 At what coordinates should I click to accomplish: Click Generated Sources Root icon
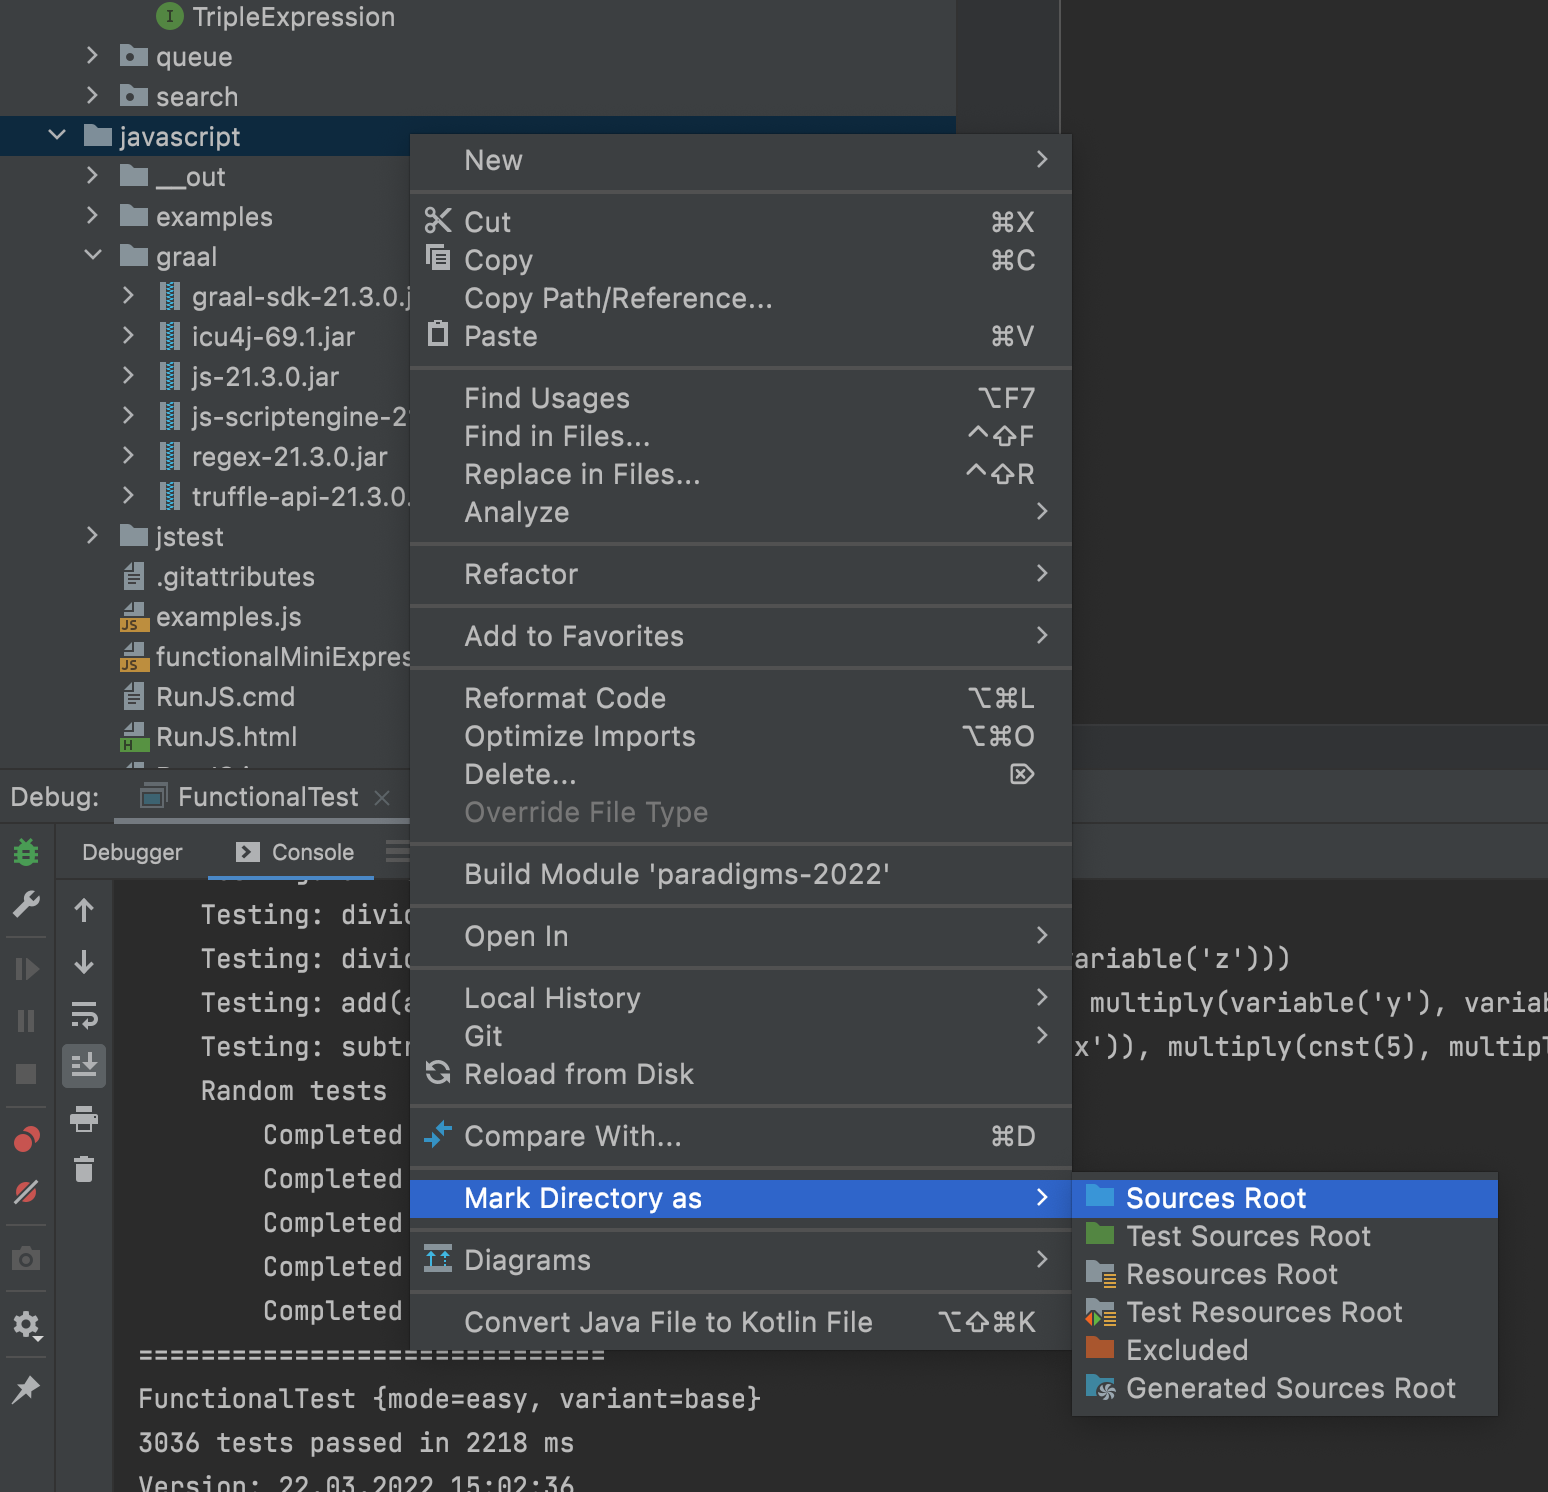tap(1100, 1387)
